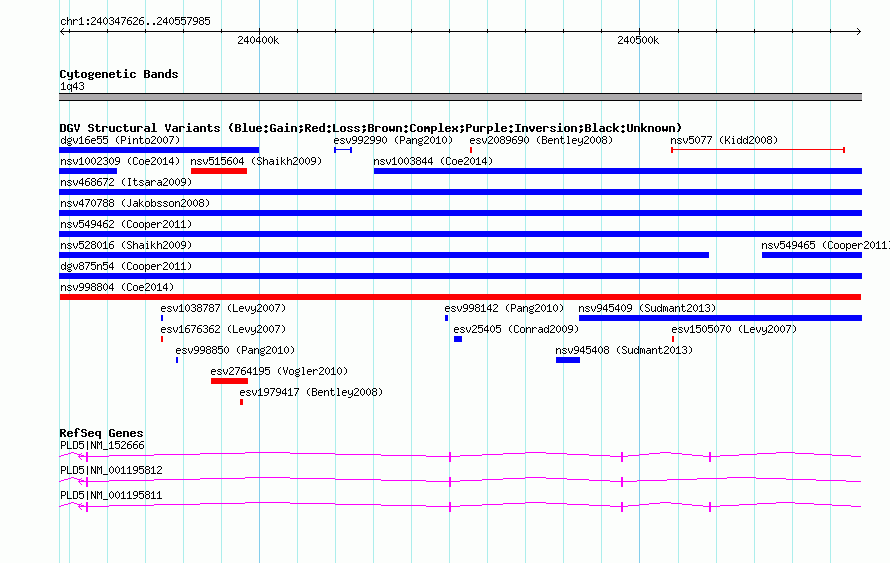Select the blue nsv528016 gain bar
Viewport: 890px width, 563px height.
coord(384,255)
